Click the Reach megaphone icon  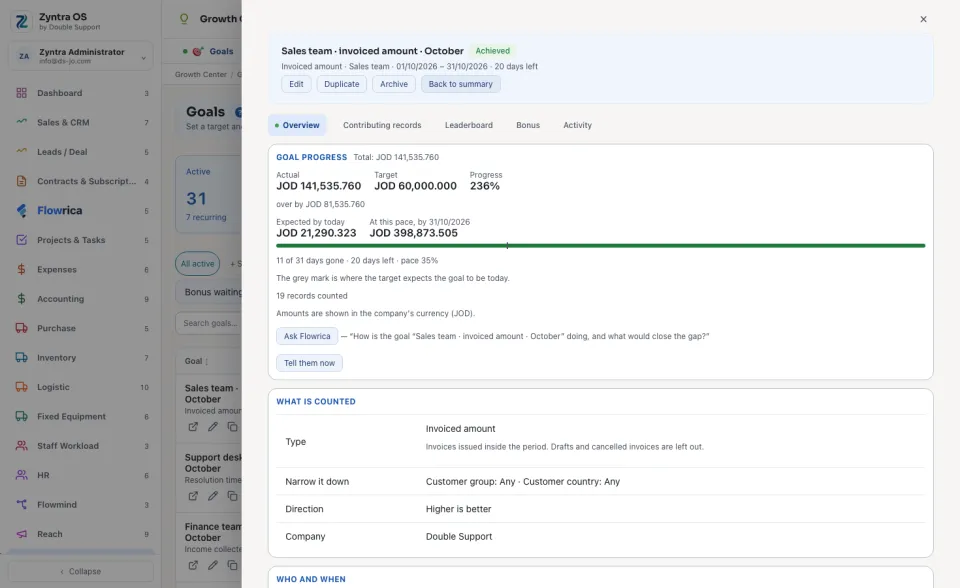(x=21, y=534)
